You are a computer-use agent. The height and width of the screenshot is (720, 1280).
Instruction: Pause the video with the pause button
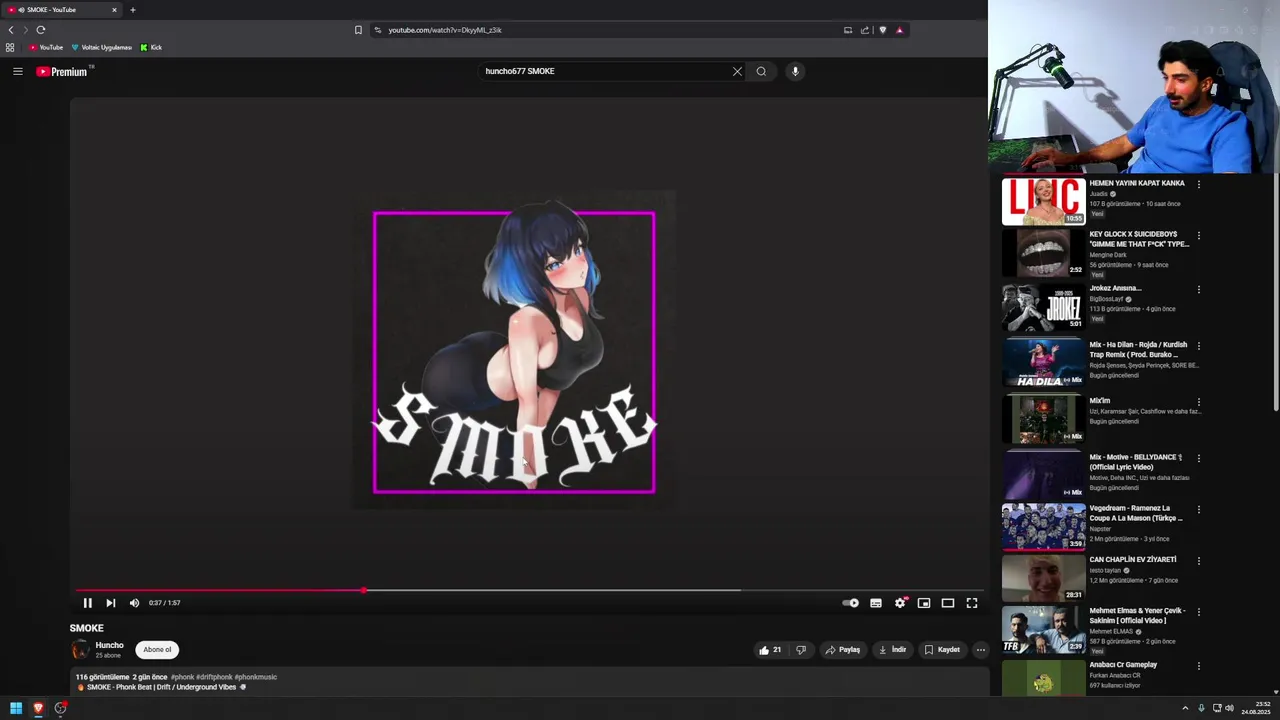(87, 603)
